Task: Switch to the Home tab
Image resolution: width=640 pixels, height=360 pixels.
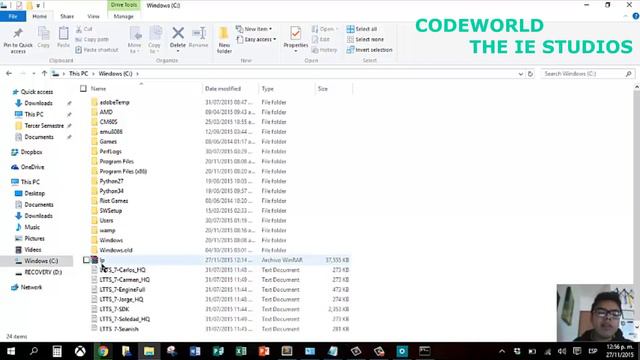Action: (x=40, y=16)
